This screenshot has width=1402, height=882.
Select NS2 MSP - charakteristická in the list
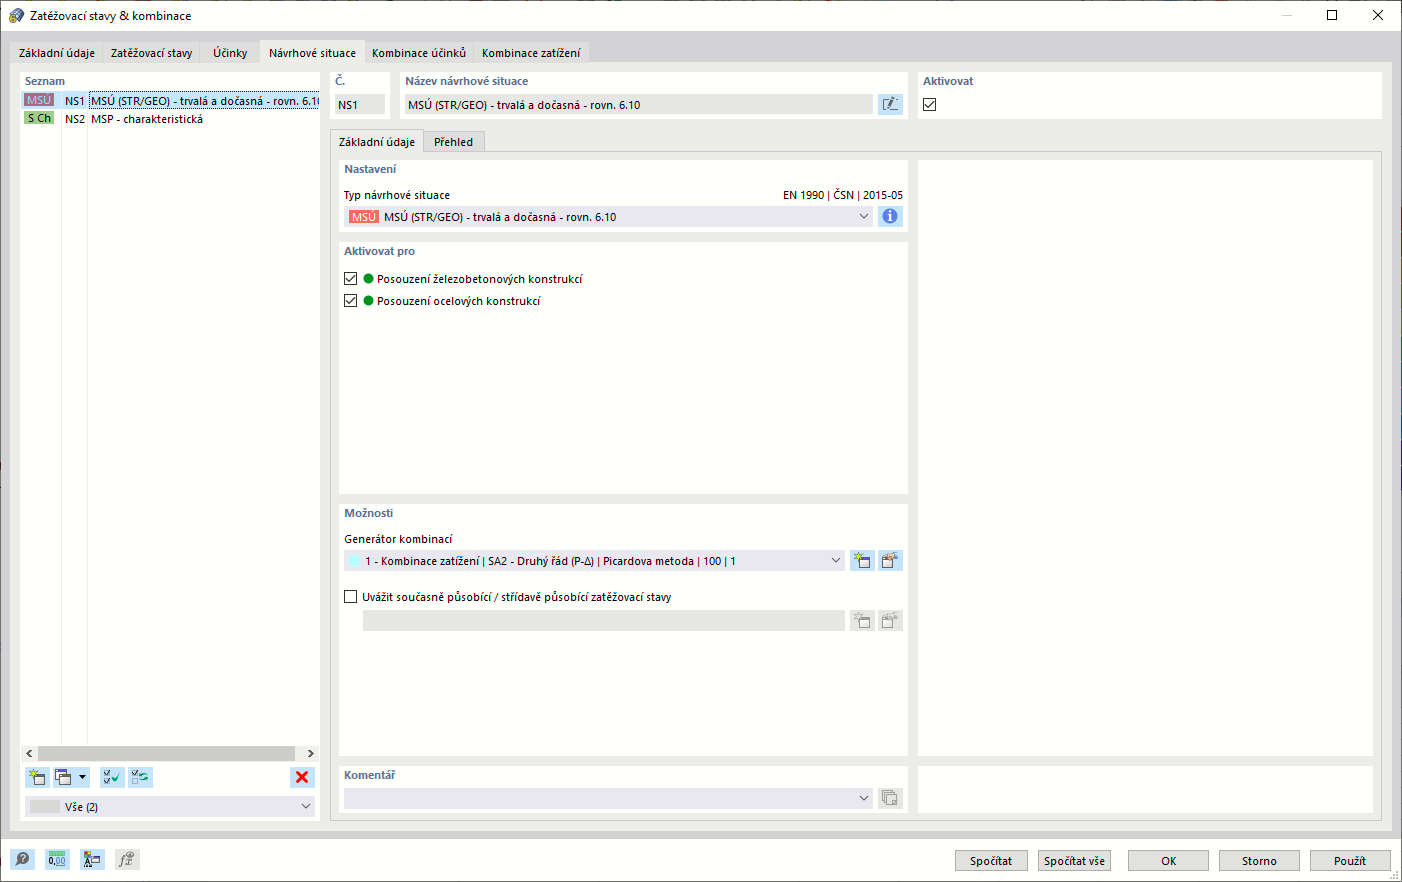170,119
